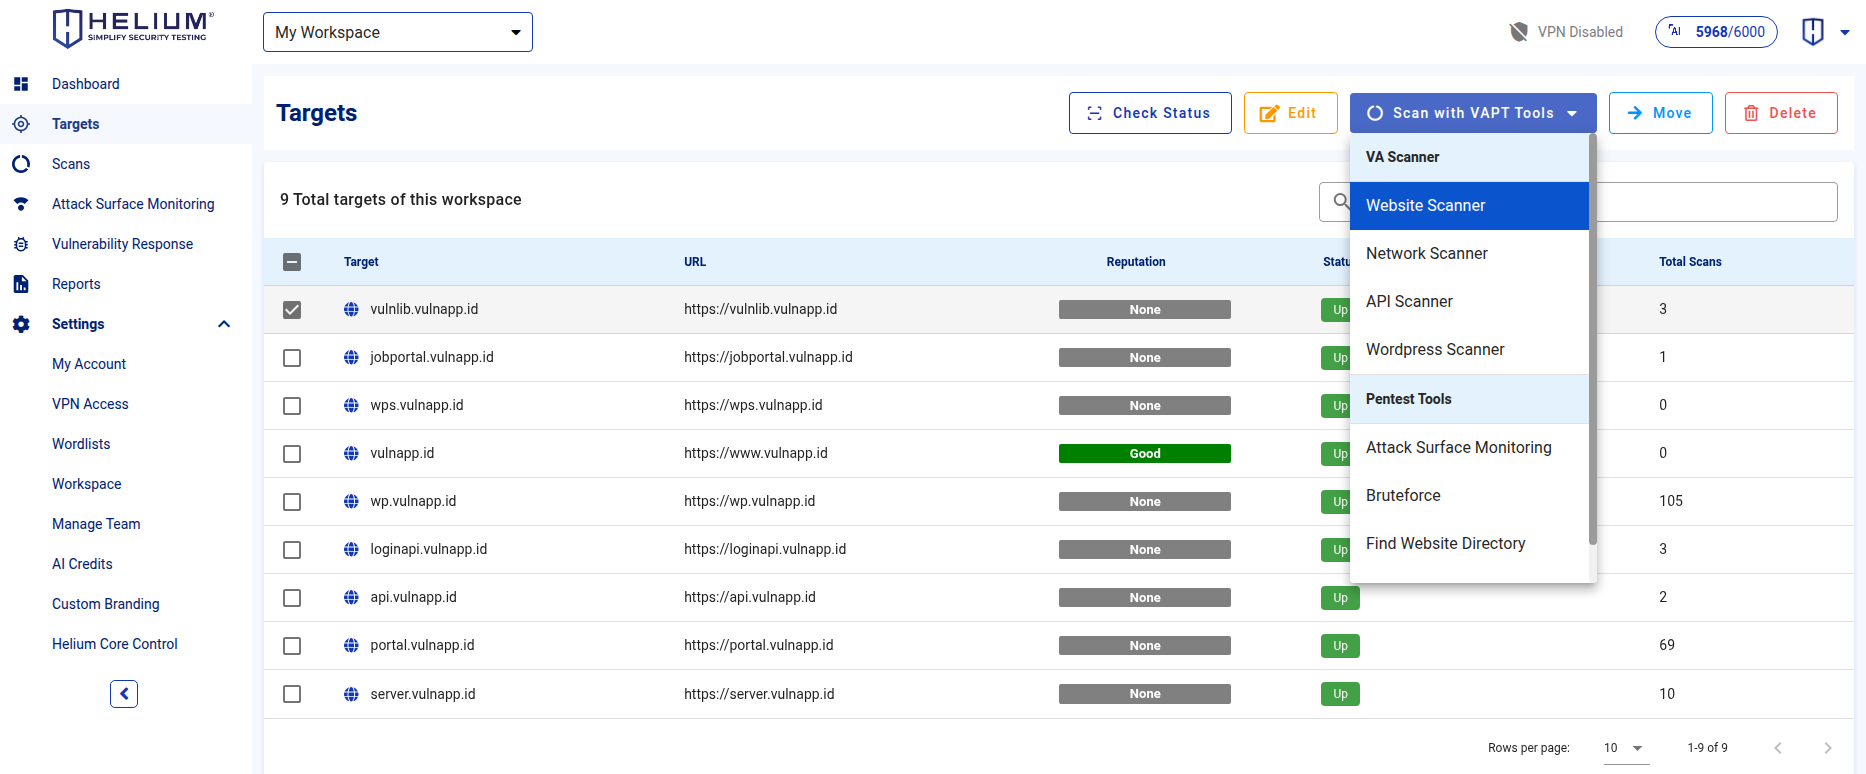Choose Find Website Directory in menu

(1469, 544)
